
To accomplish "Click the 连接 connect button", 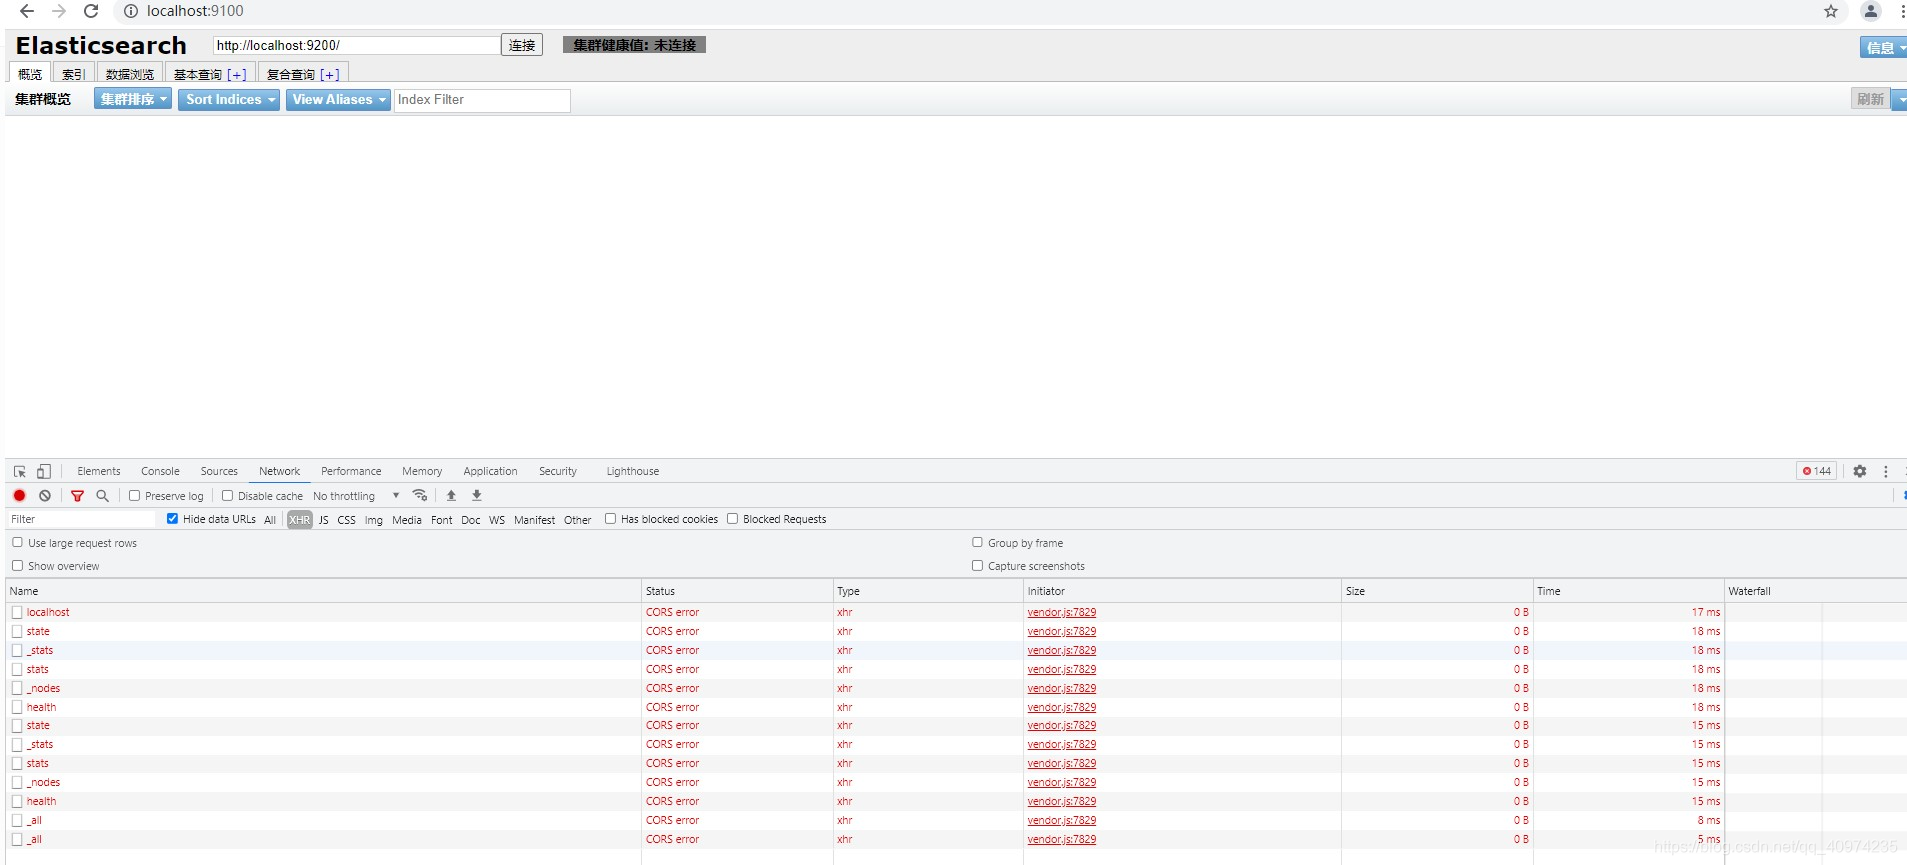I will pos(522,45).
